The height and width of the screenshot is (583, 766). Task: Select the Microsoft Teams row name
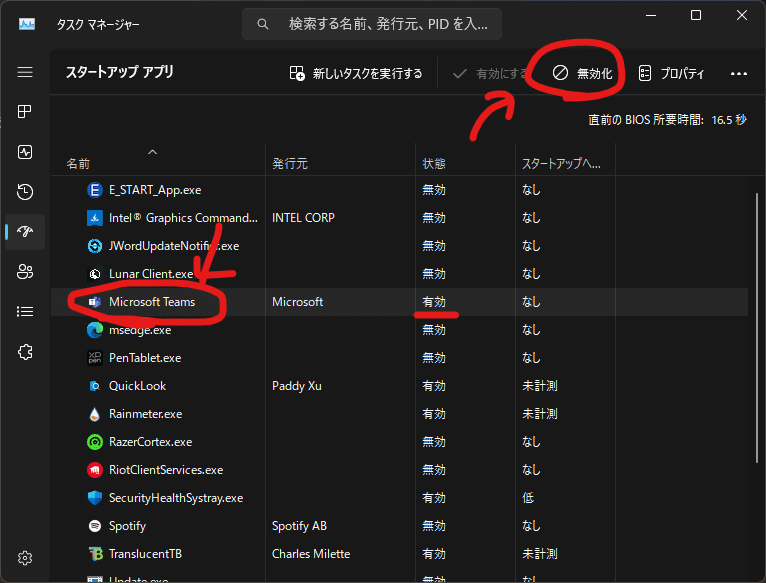[x=152, y=302]
